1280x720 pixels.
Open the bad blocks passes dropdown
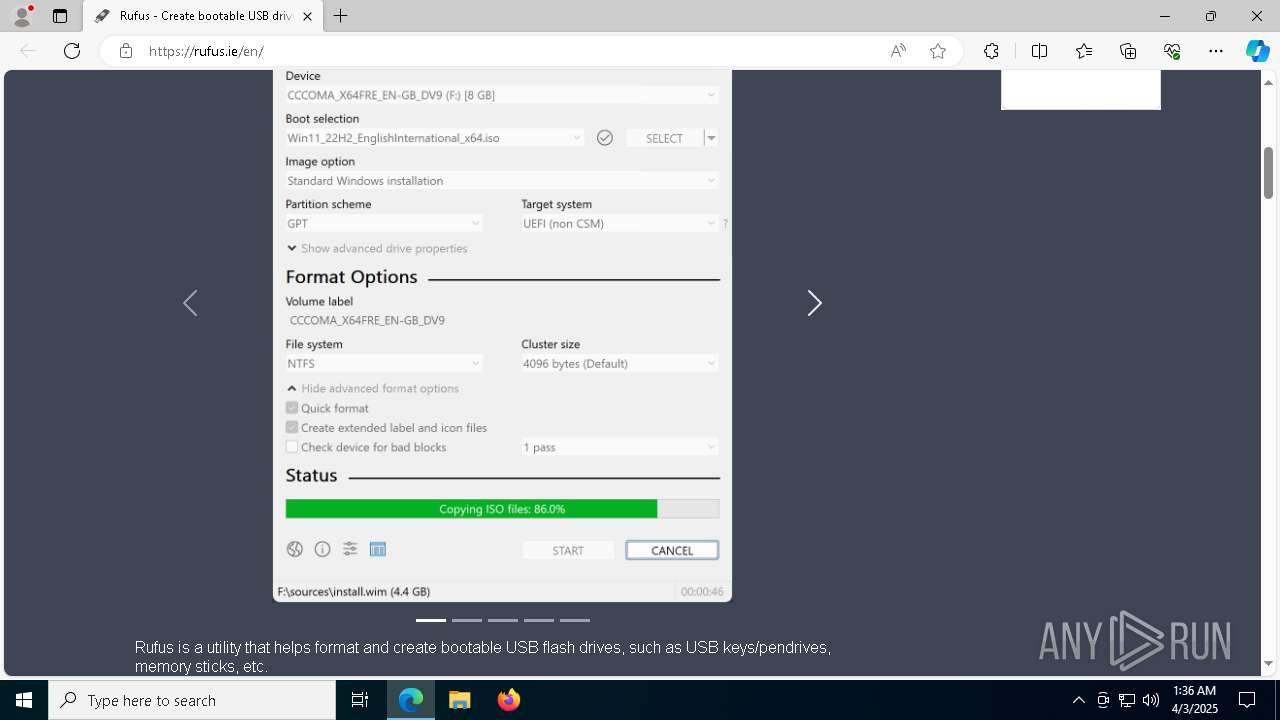pos(619,447)
